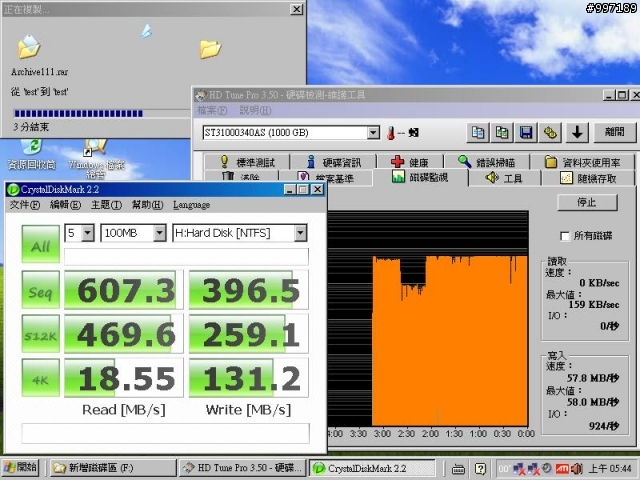Click the Seq write result 396.5

pos(249,290)
